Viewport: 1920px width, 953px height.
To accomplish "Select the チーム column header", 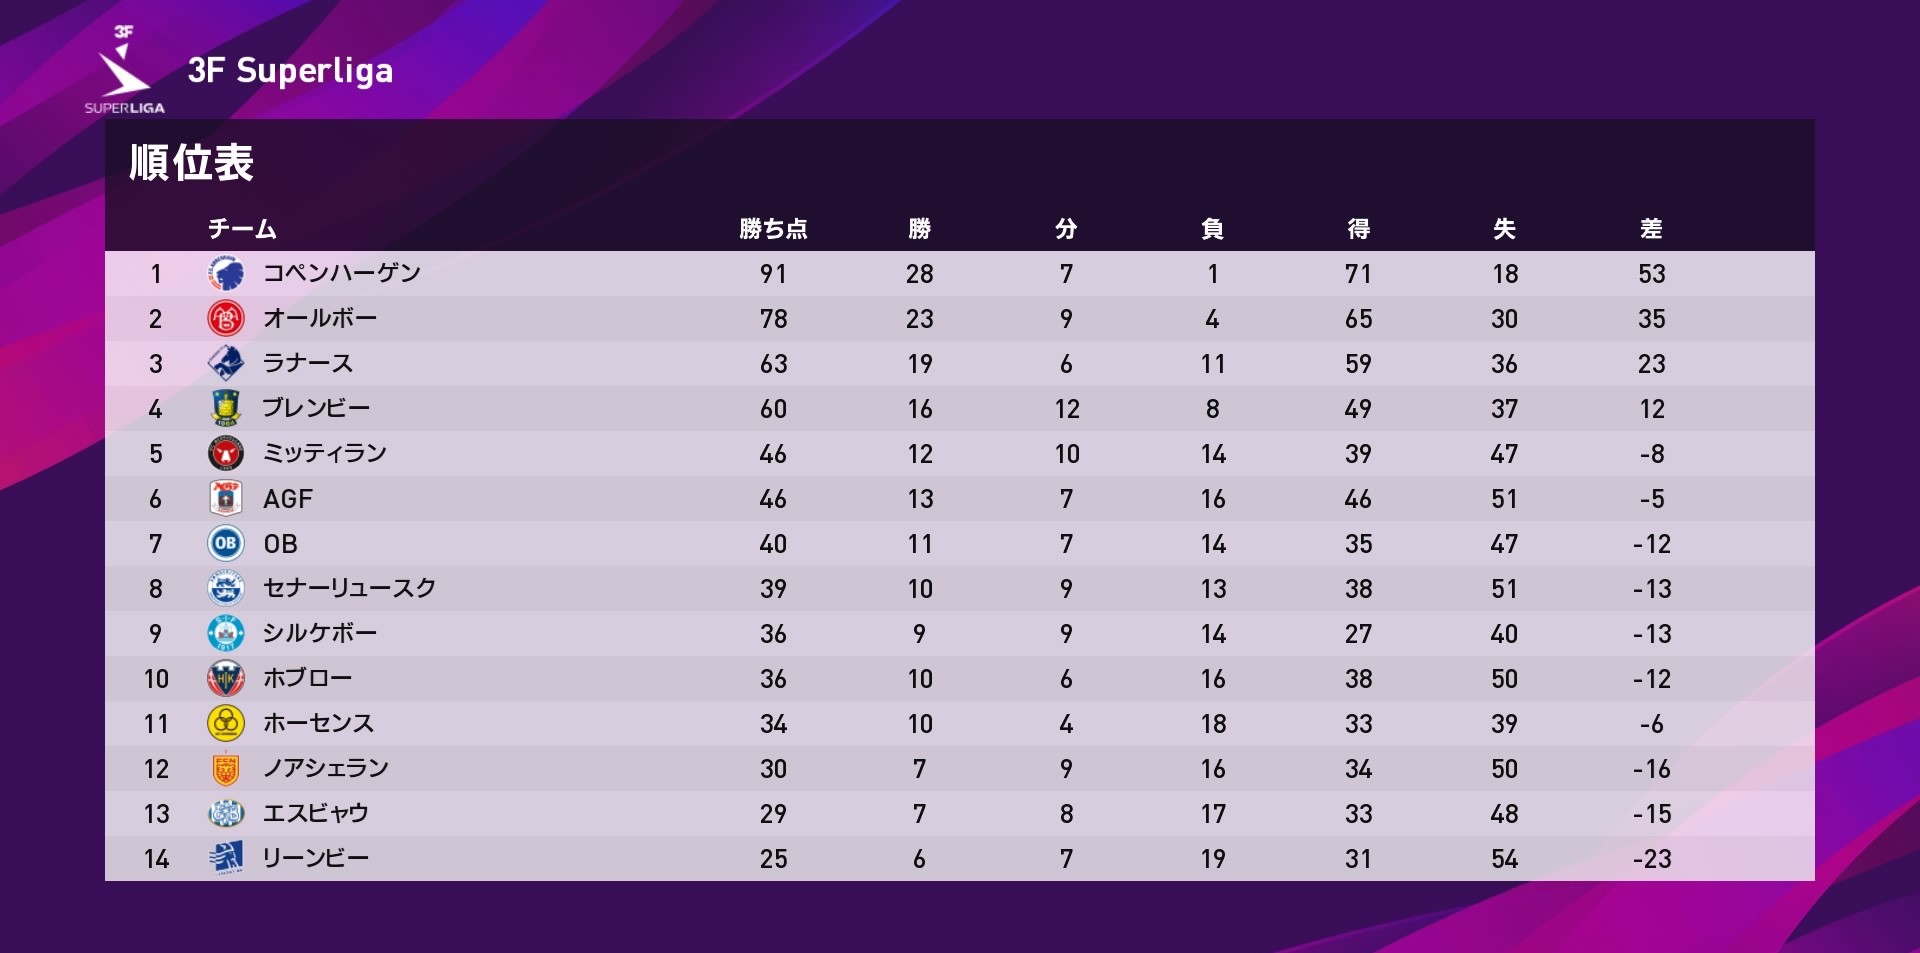I will tap(242, 229).
